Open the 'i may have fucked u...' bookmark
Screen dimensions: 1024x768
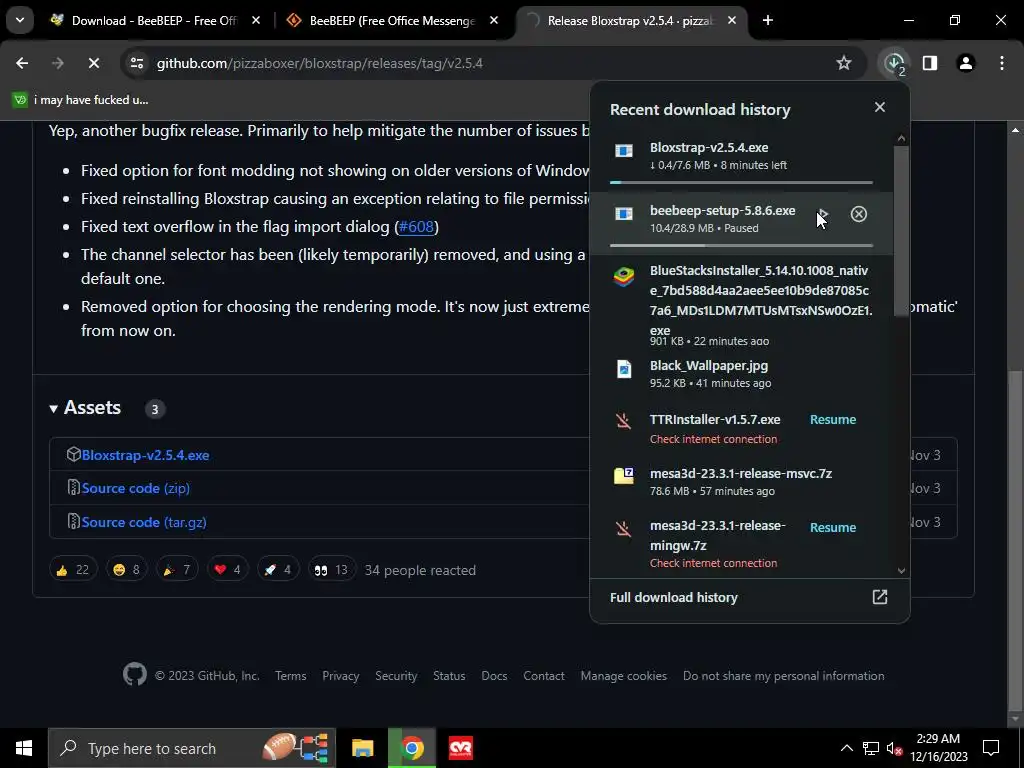81,100
